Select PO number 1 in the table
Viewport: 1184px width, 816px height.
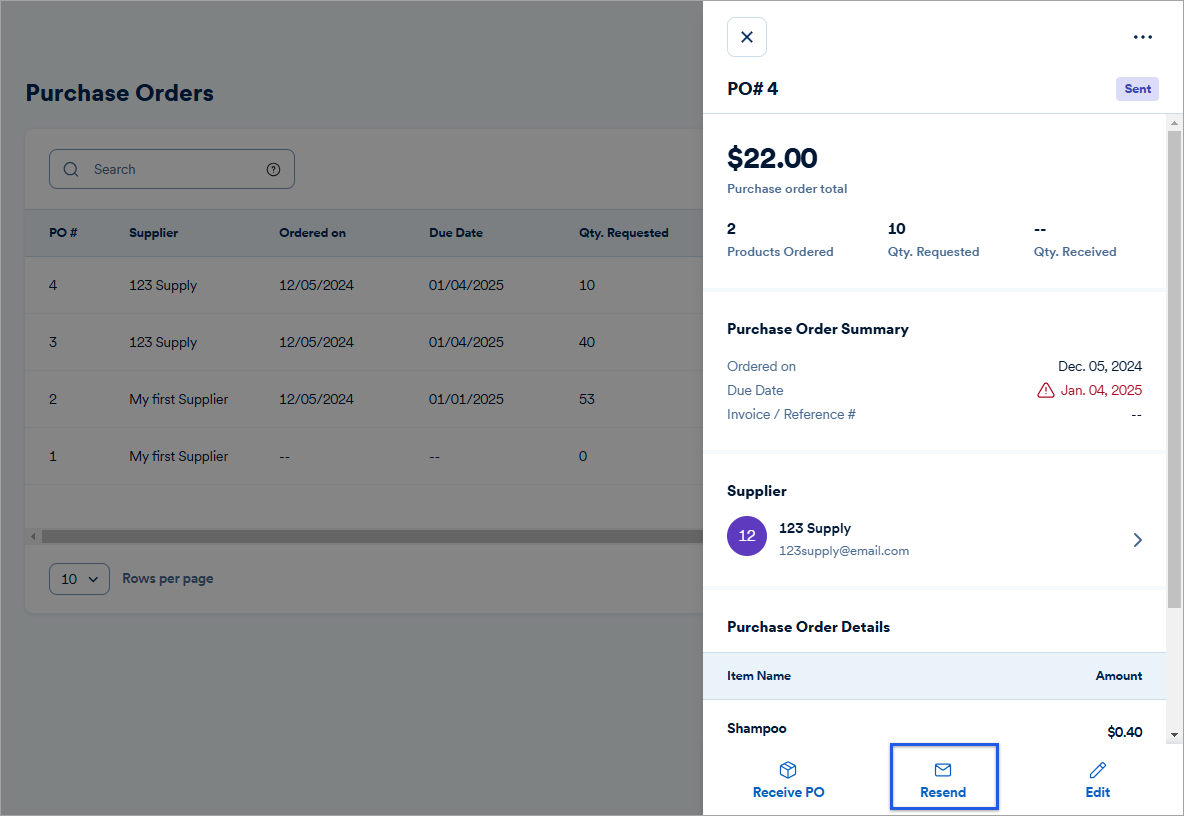53,457
